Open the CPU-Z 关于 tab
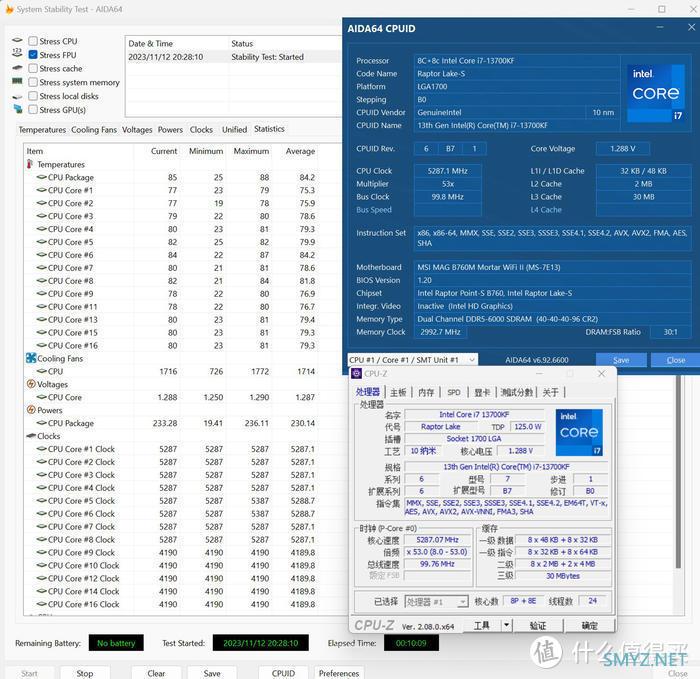This screenshot has width=700, height=679. click(550, 392)
